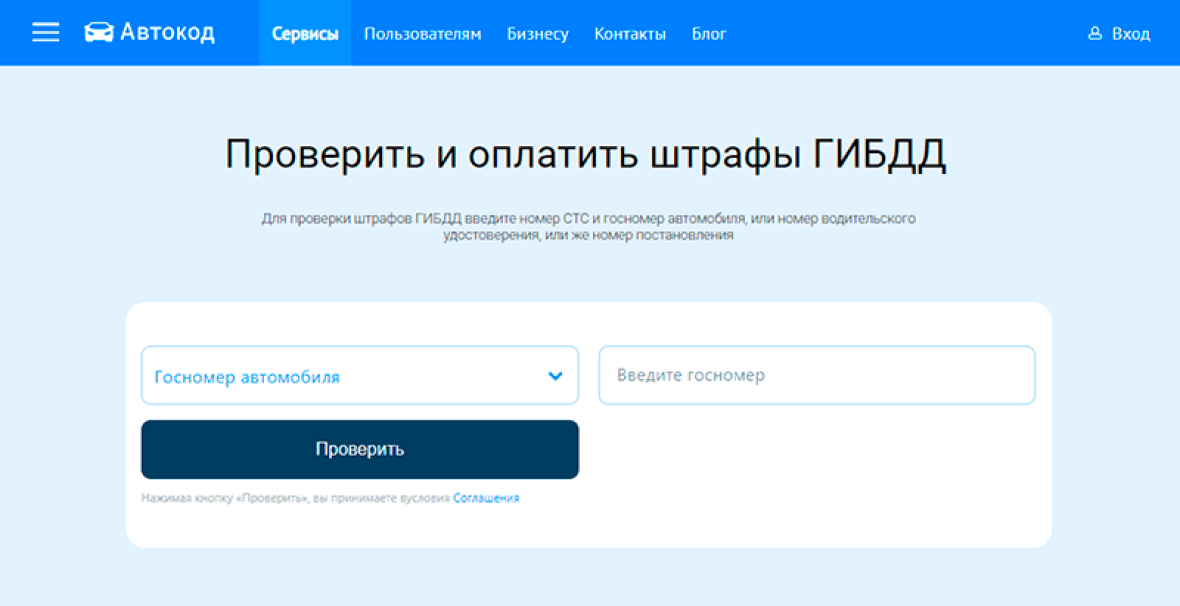Click empty space in the blue header bar
This screenshot has width=1180, height=606.
900,33
